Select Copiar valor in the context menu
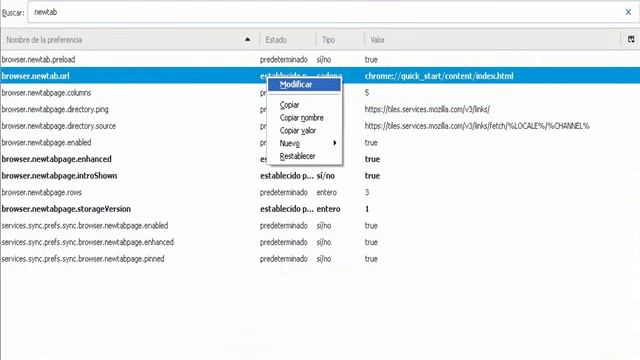Image resolution: width=640 pixels, height=360 pixels. pos(298,131)
